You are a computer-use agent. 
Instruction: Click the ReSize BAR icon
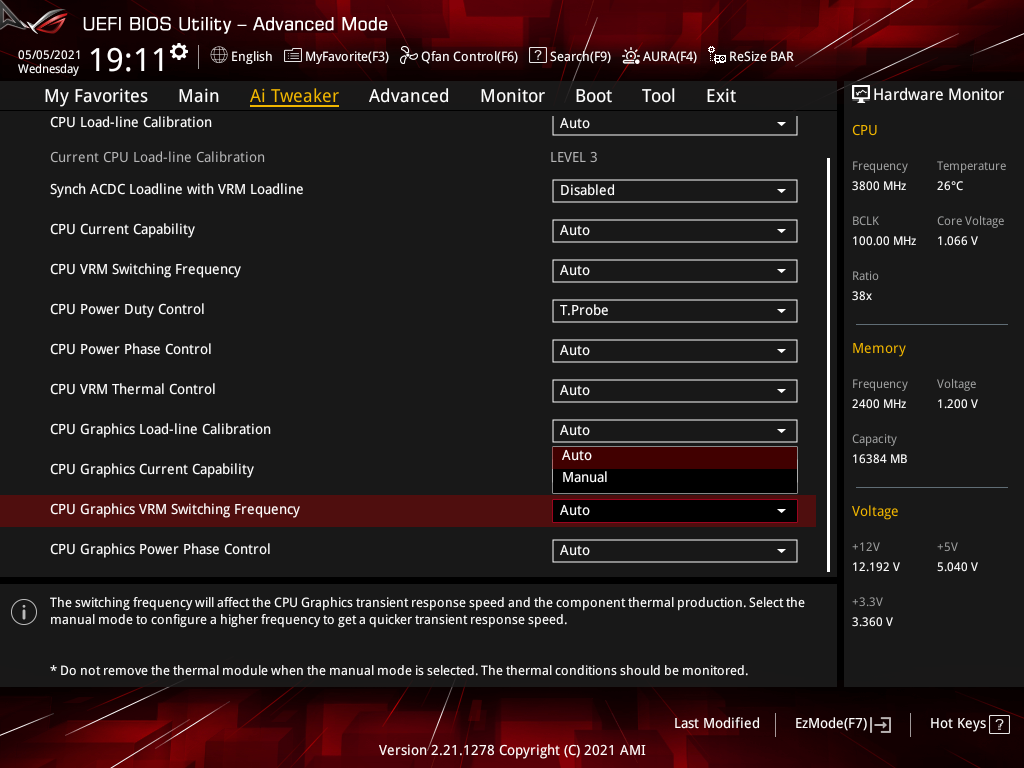[x=716, y=56]
